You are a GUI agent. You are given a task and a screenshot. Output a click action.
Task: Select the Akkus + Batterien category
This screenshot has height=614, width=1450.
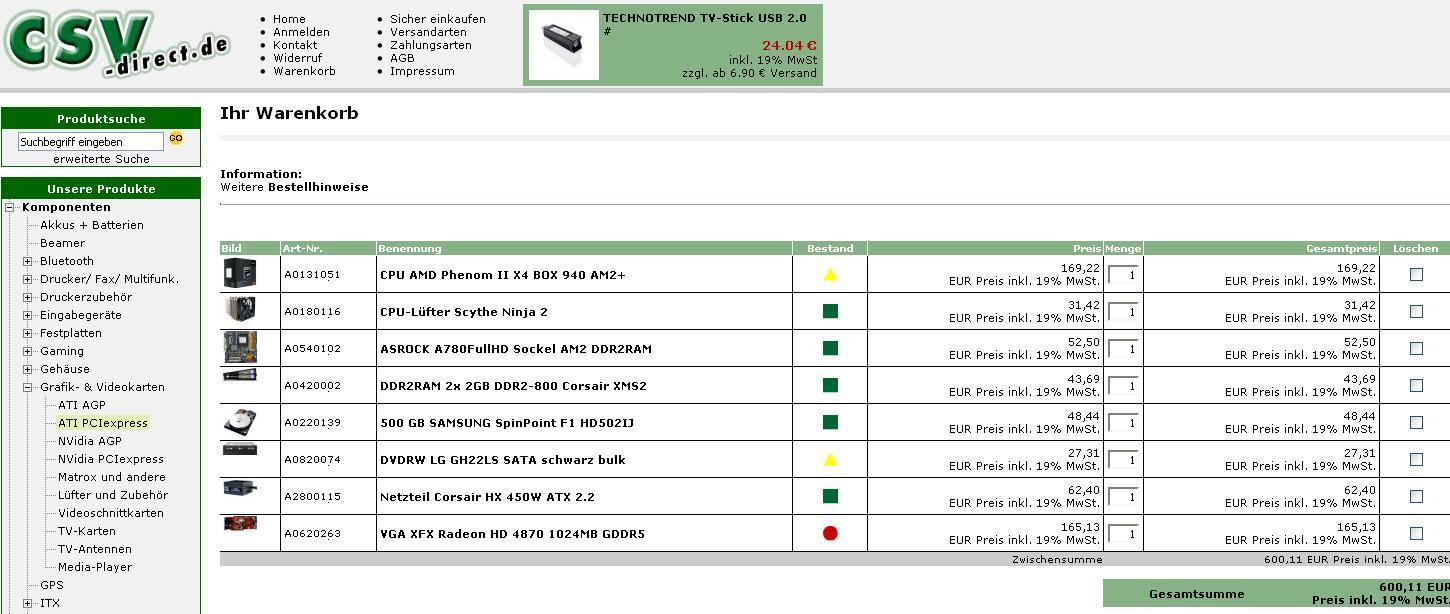click(x=92, y=225)
